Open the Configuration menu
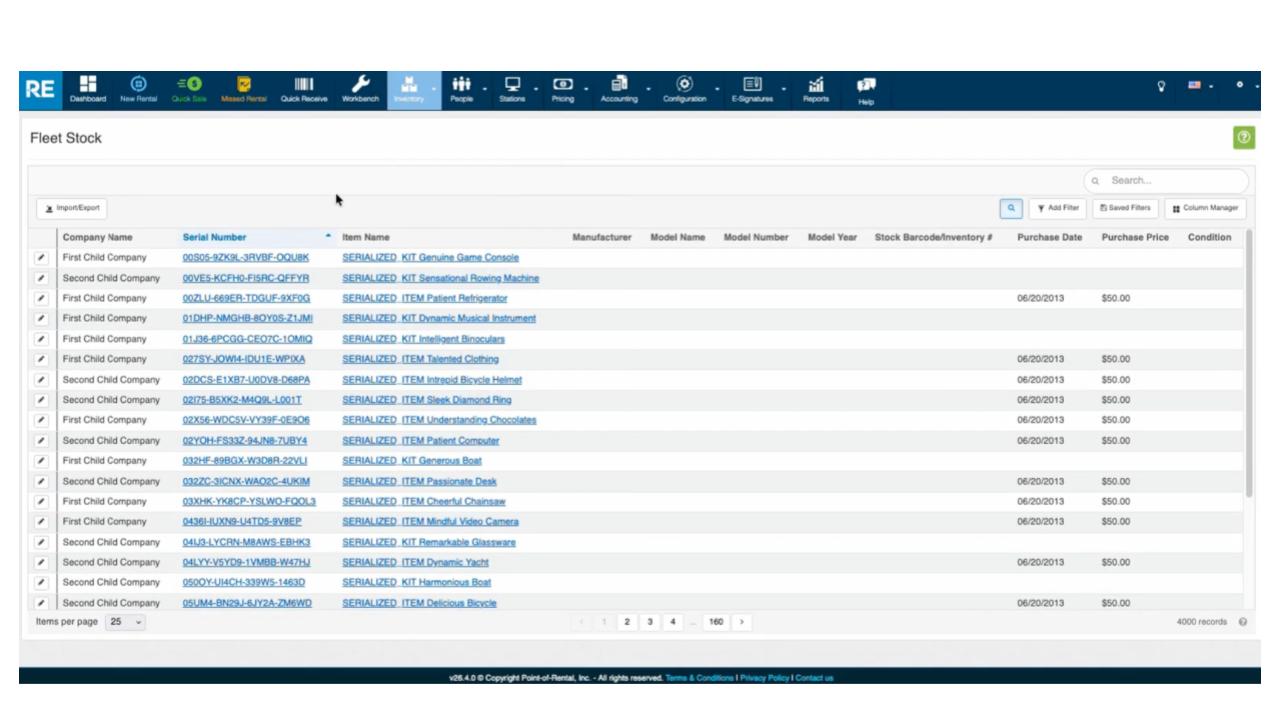Viewport: 1280px width, 720px height. click(x=684, y=90)
